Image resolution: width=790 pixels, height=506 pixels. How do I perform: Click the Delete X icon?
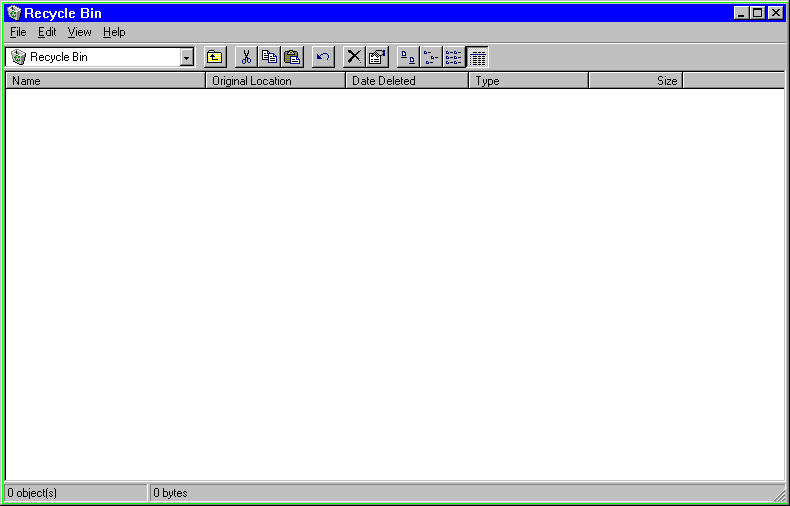[354, 57]
